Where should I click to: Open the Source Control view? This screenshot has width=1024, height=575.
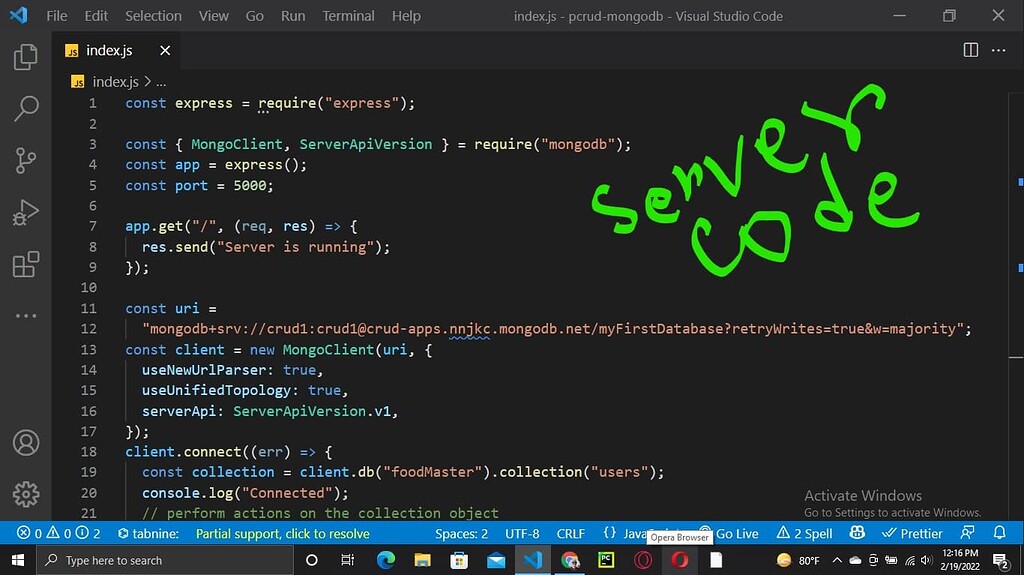click(26, 160)
